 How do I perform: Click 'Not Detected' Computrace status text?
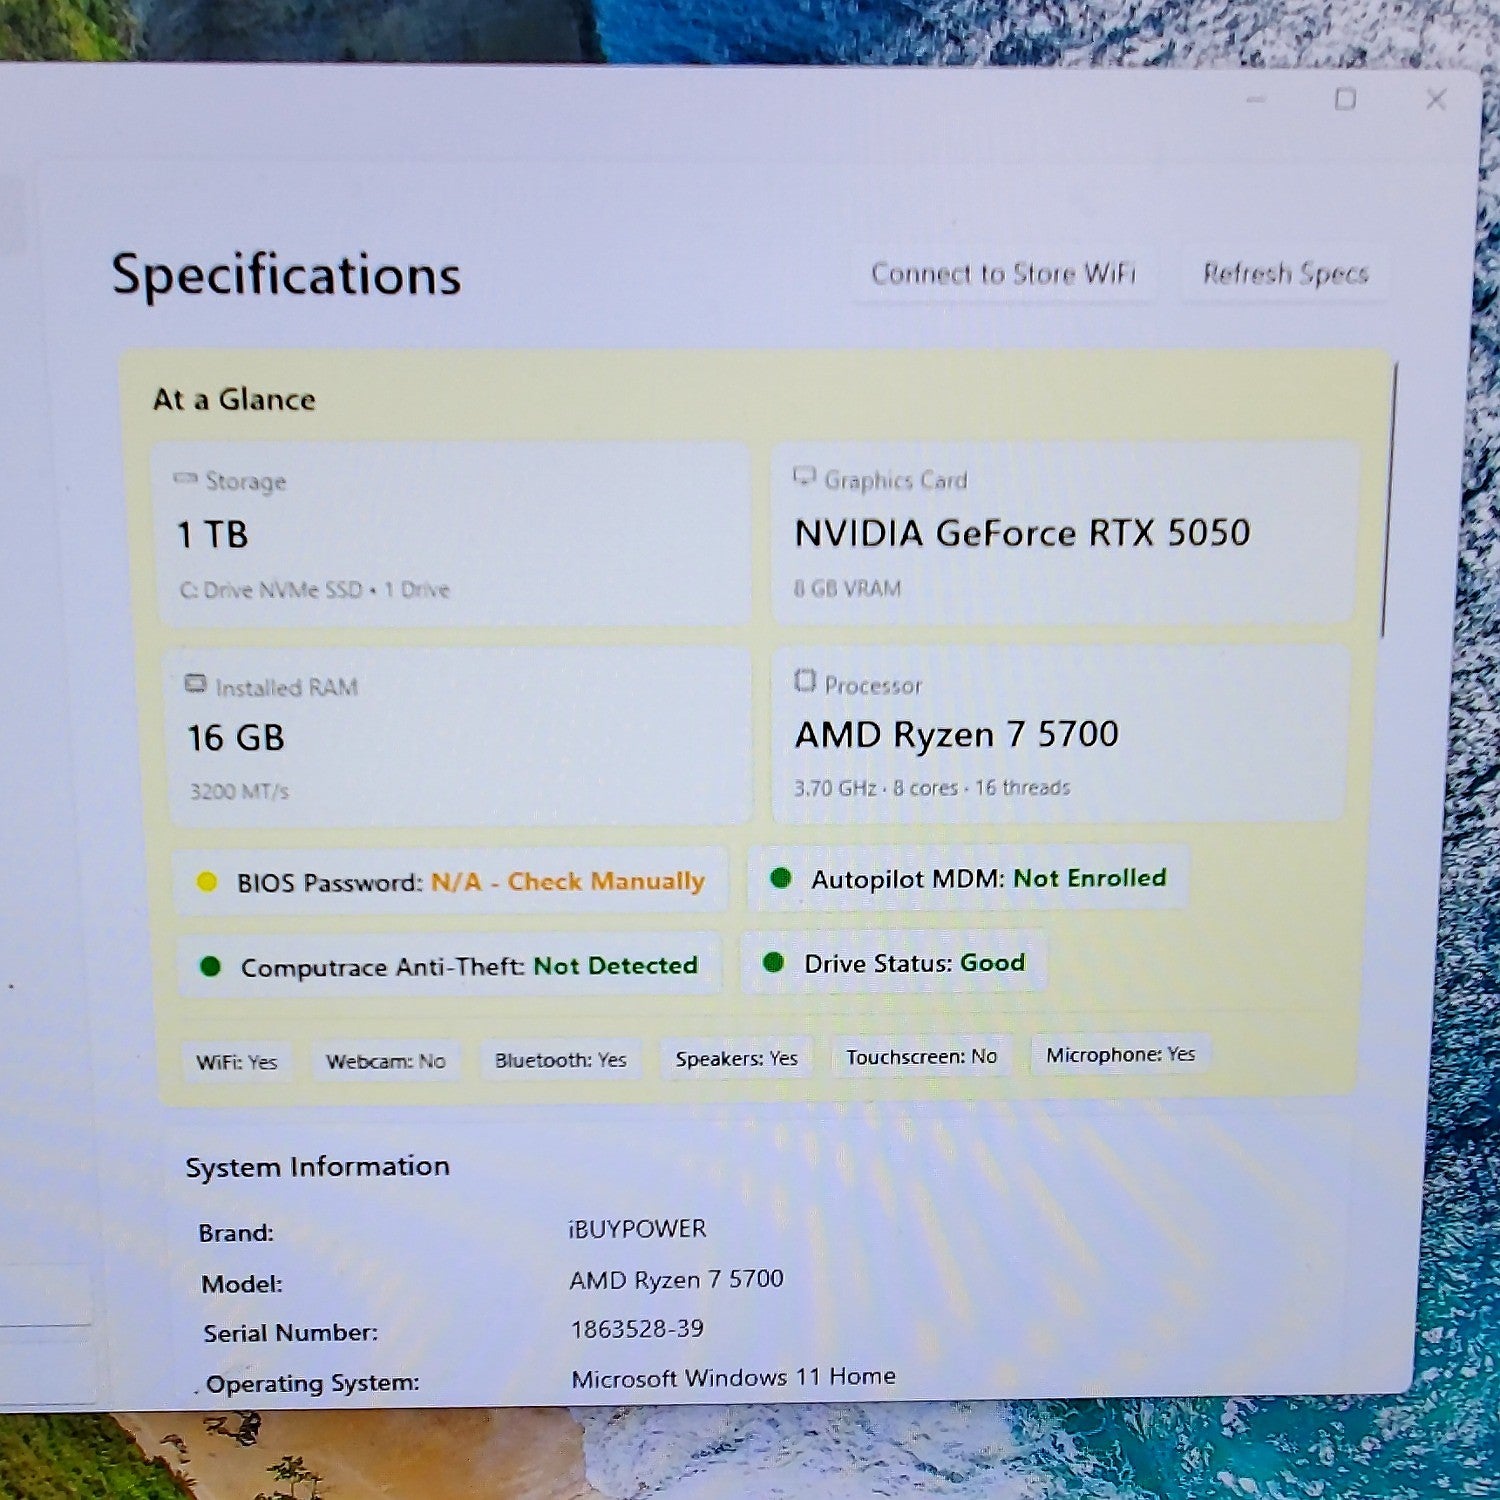616,966
